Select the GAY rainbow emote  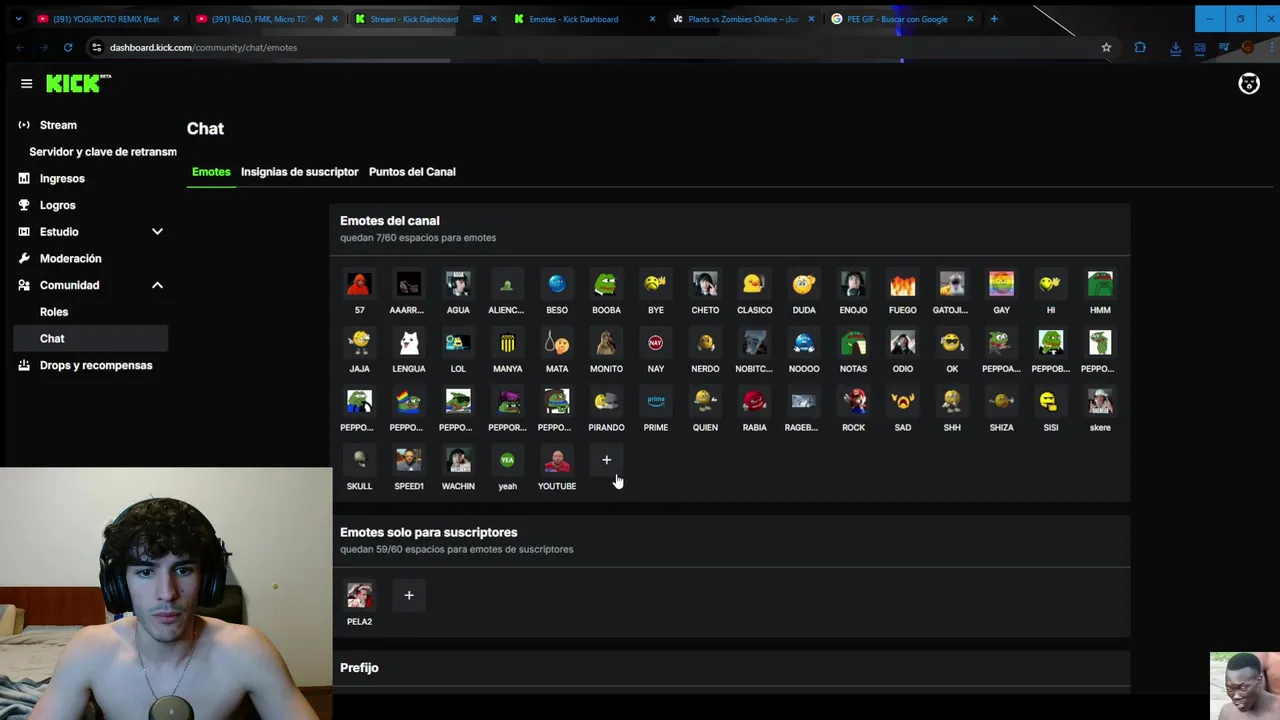click(1001, 285)
